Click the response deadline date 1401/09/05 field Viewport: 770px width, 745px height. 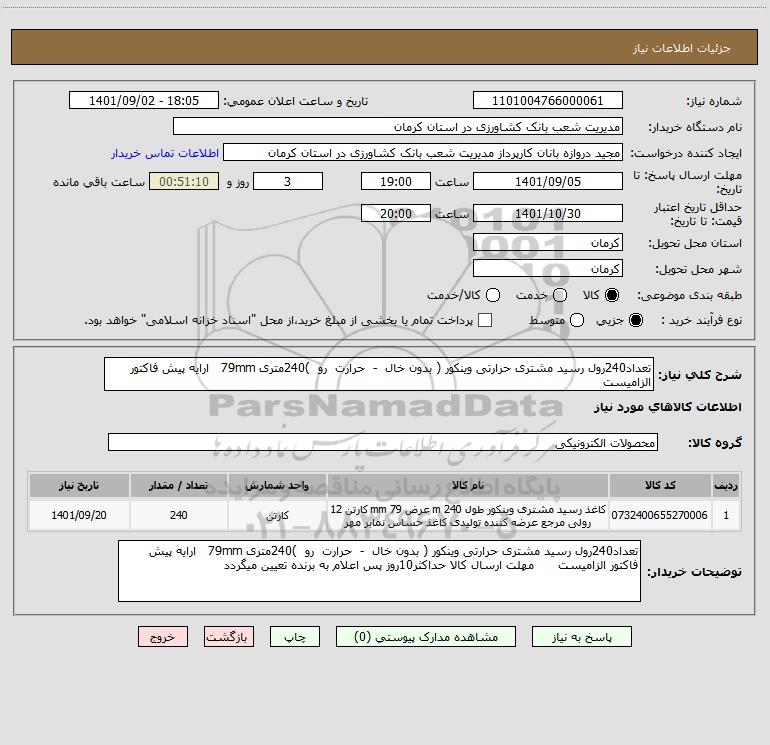click(x=548, y=181)
